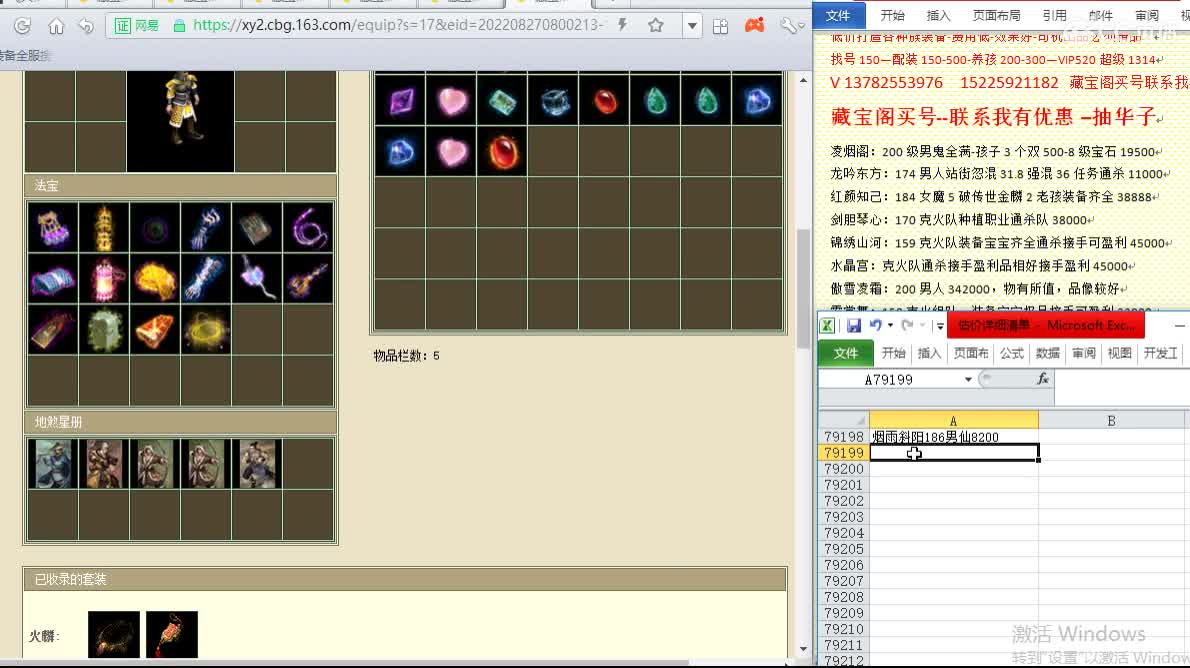Open the address bar dropdown arrow
This screenshot has width=1190, height=668.
point(692,26)
